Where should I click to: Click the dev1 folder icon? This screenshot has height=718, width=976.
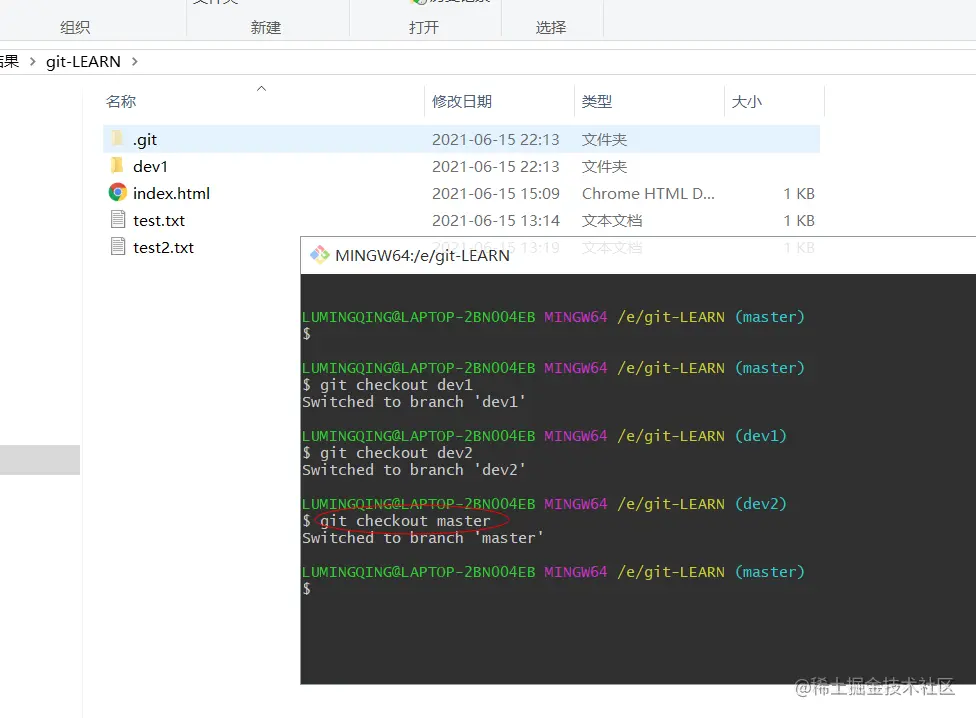click(117, 166)
